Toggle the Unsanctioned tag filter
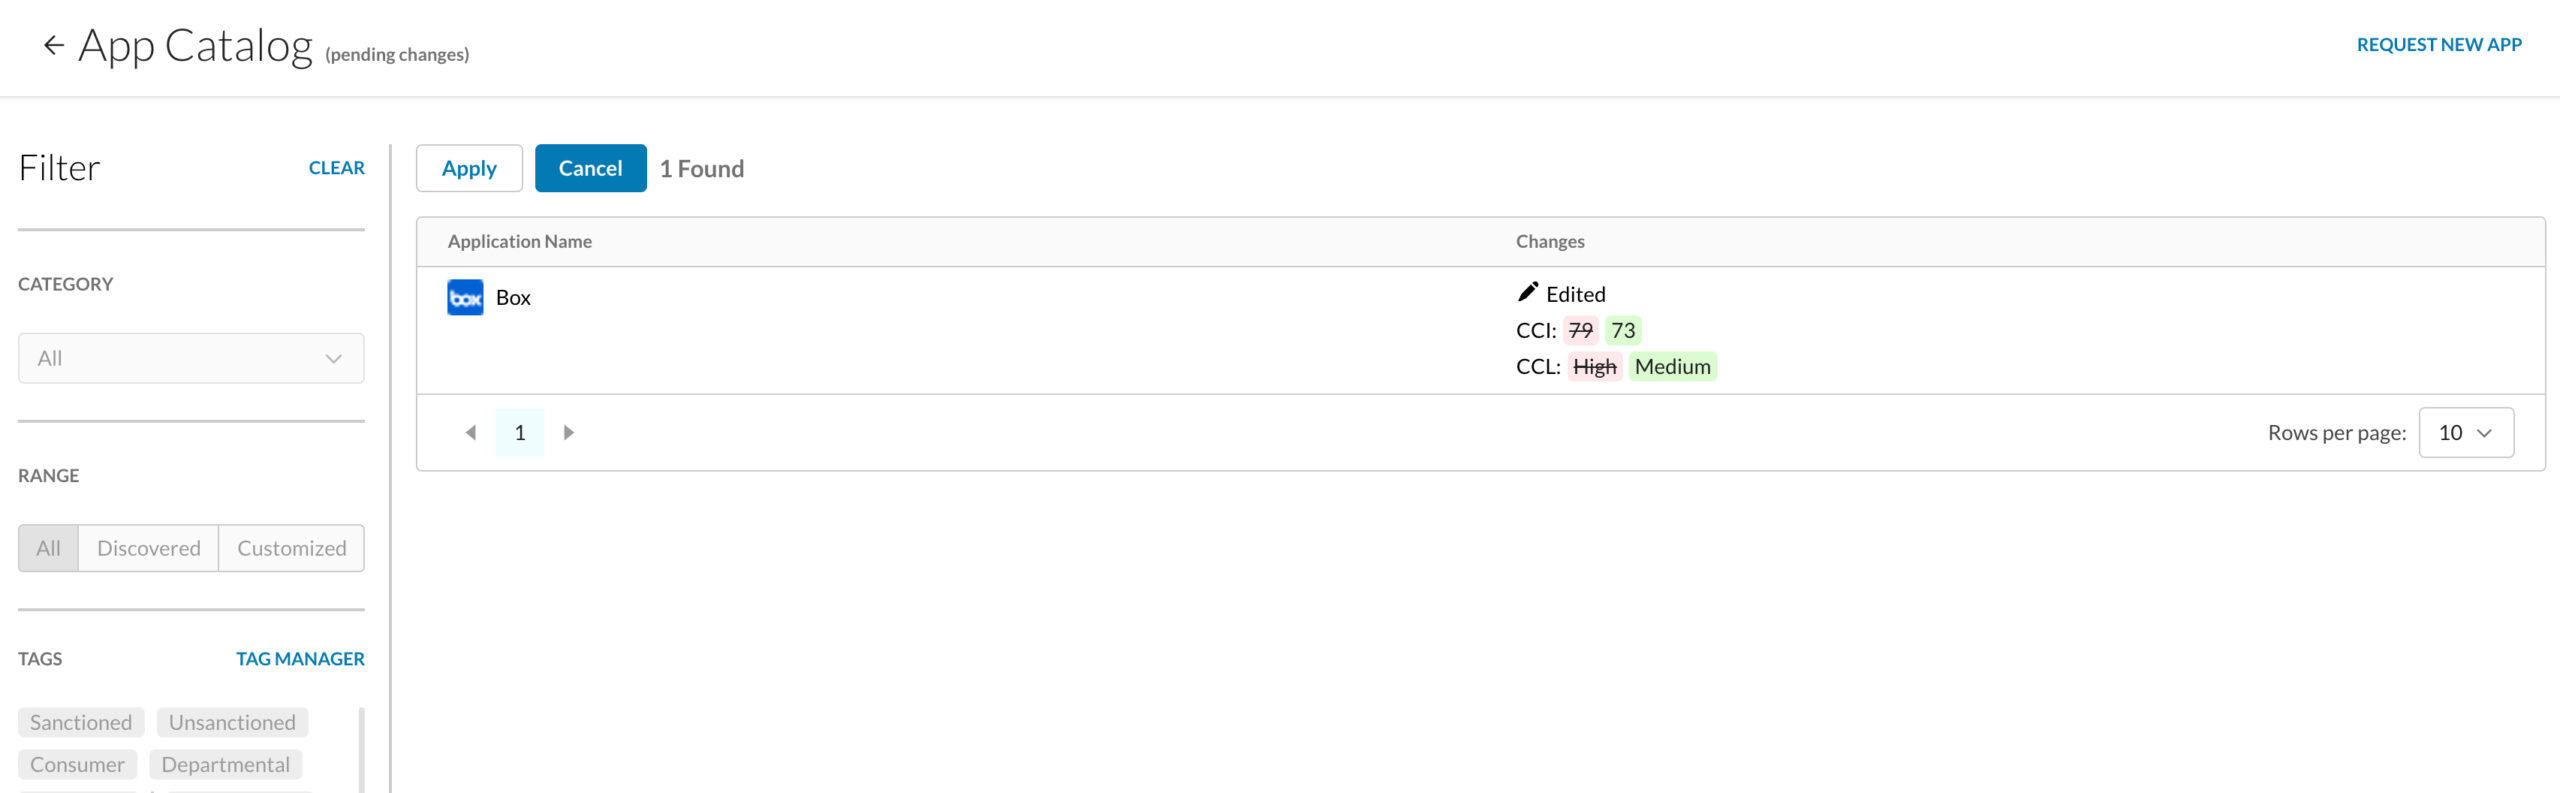This screenshot has height=793, width=2560. [x=232, y=722]
